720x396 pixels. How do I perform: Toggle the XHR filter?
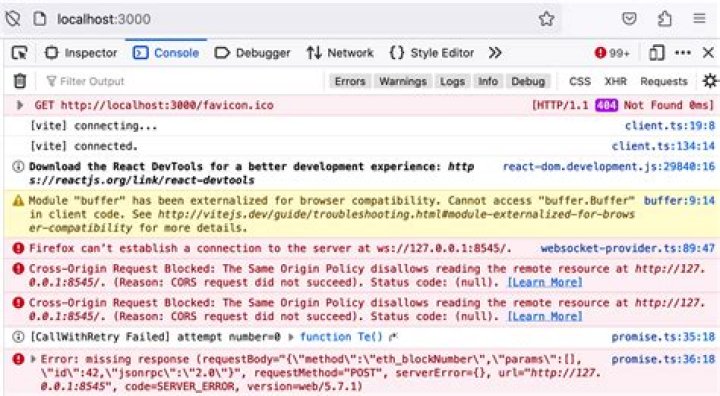tap(615, 81)
